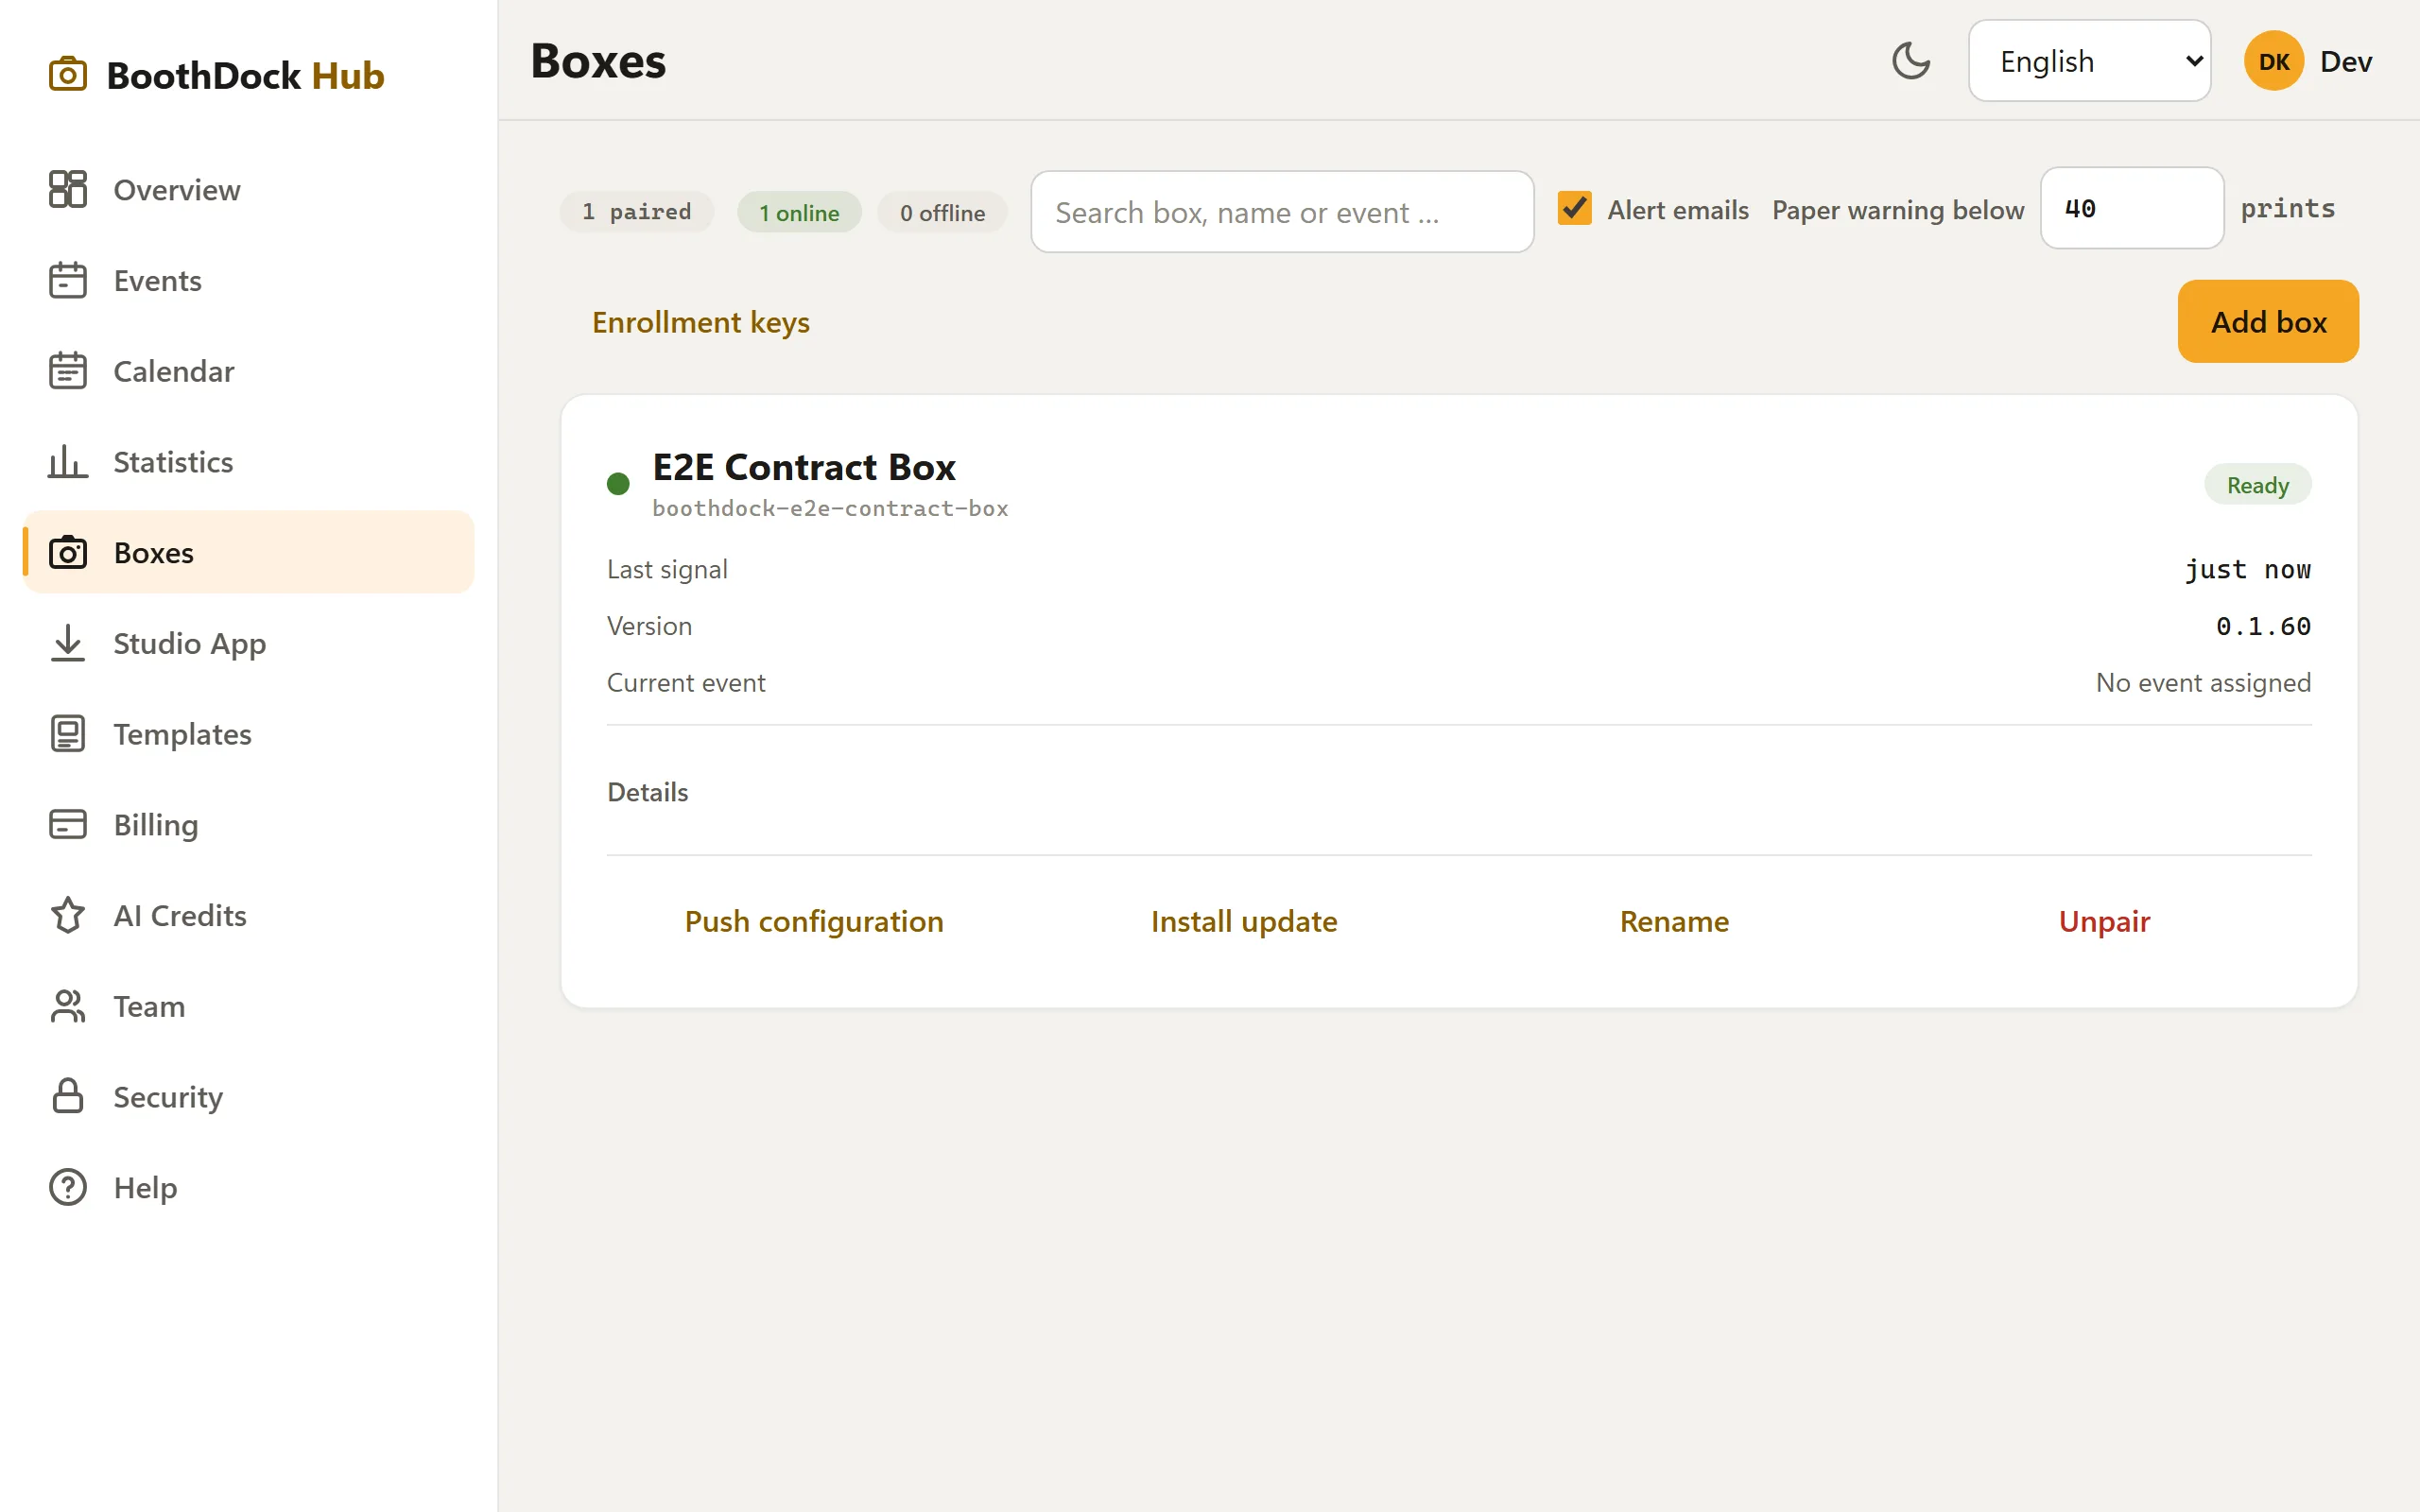Click the AI Credits star icon

point(68,915)
